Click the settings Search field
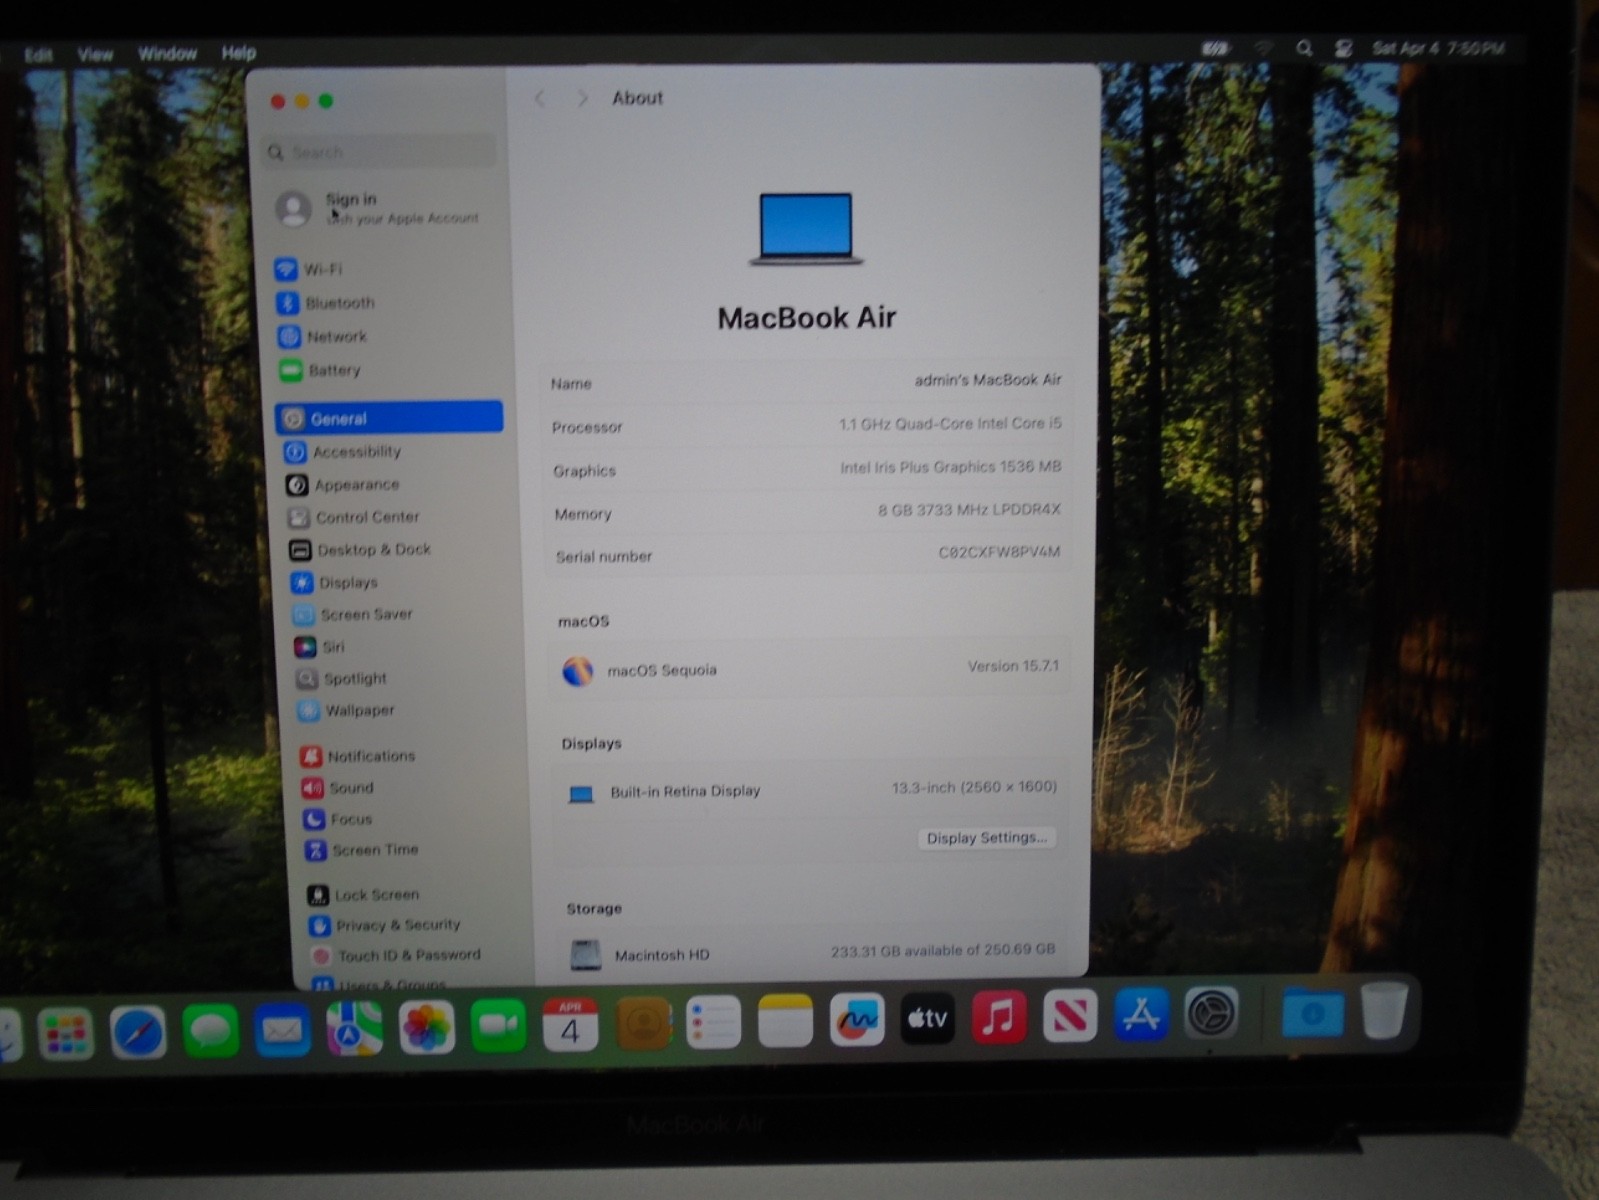The width and height of the screenshot is (1599, 1200). click(379, 152)
